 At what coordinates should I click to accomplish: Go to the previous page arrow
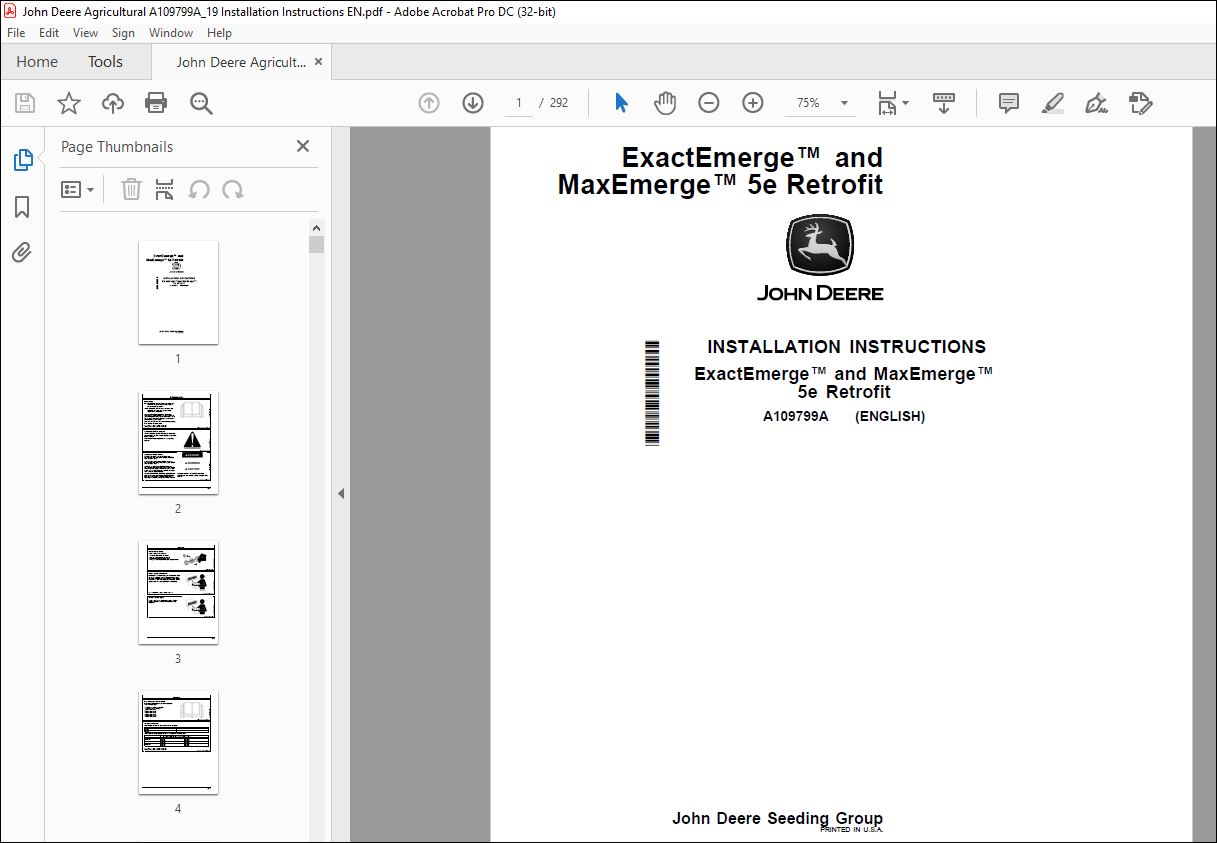click(429, 103)
